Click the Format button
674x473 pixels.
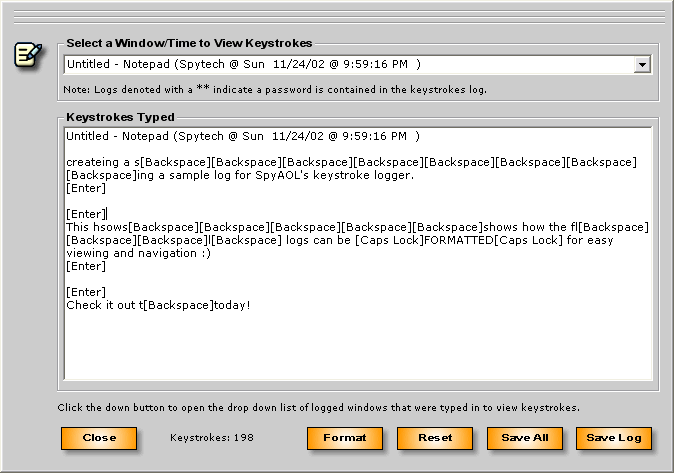pyautogui.click(x=344, y=438)
